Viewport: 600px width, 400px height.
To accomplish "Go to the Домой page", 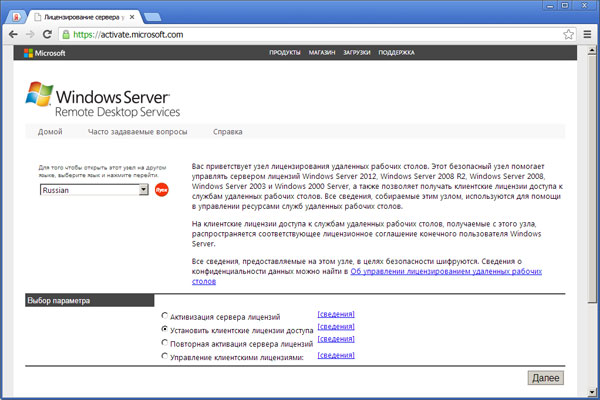I will click(x=50, y=132).
